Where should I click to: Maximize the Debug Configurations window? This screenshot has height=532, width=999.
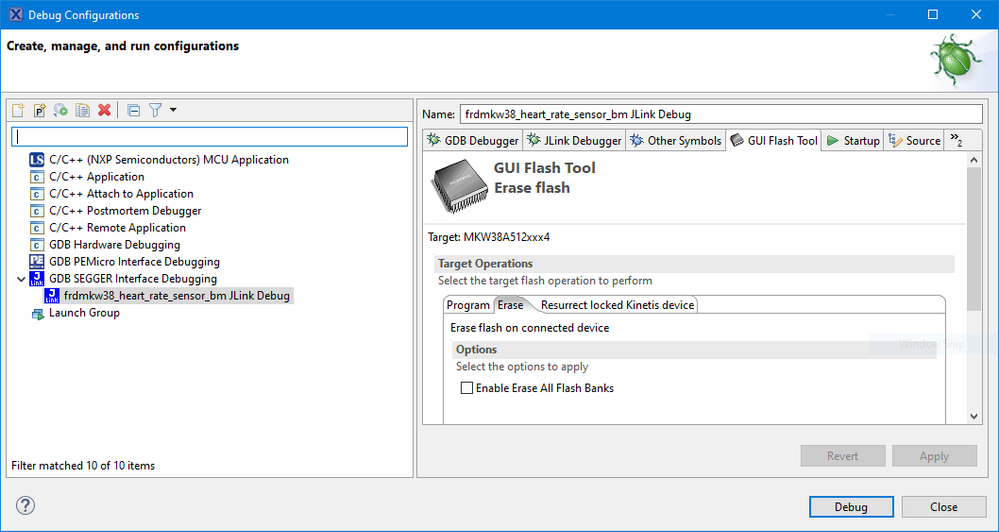pos(933,15)
